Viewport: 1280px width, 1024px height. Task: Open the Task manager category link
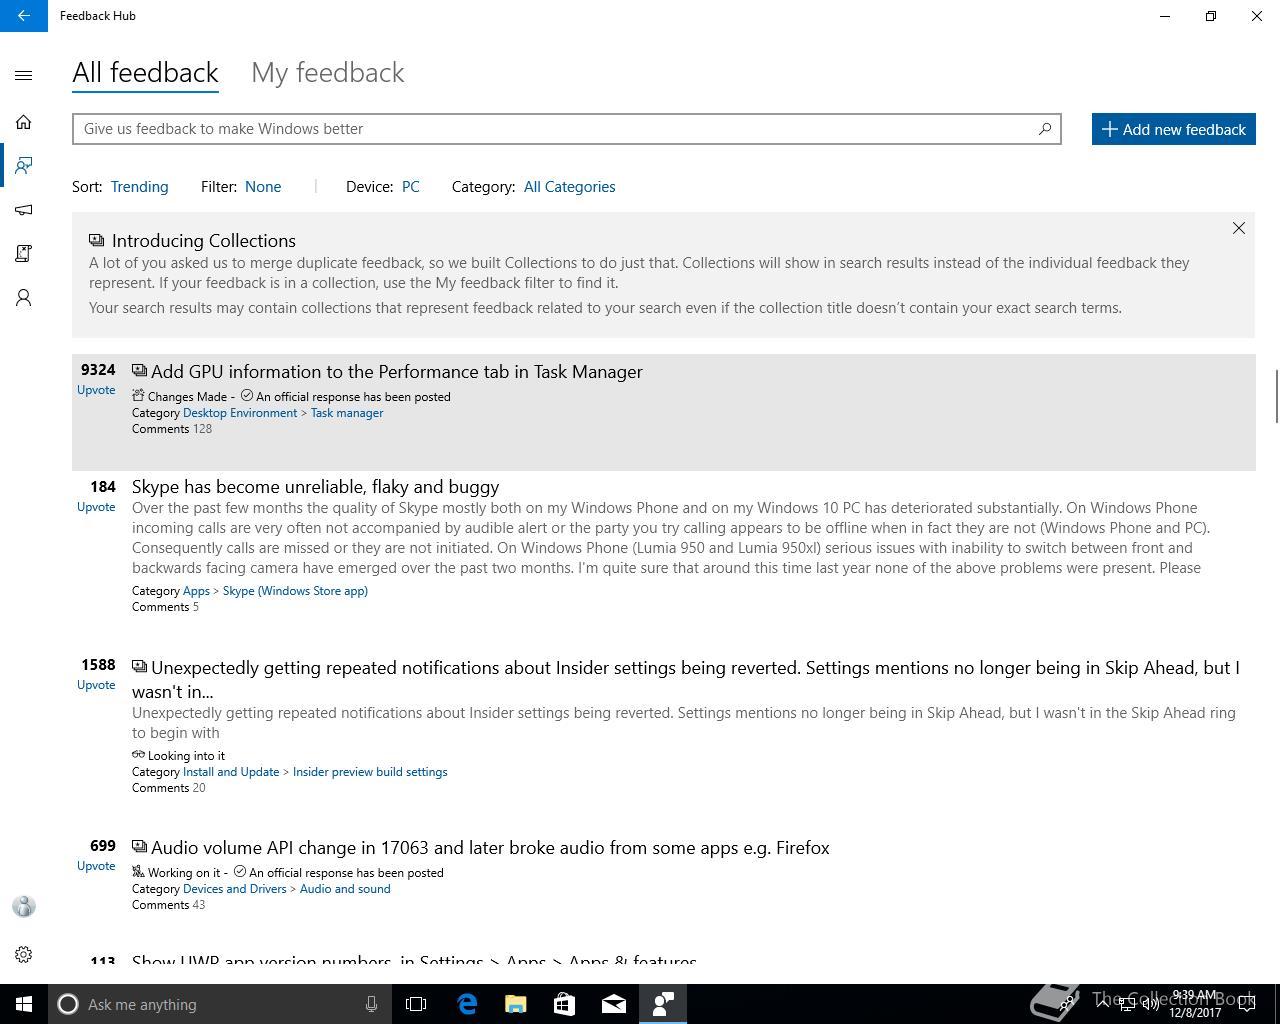tap(347, 413)
